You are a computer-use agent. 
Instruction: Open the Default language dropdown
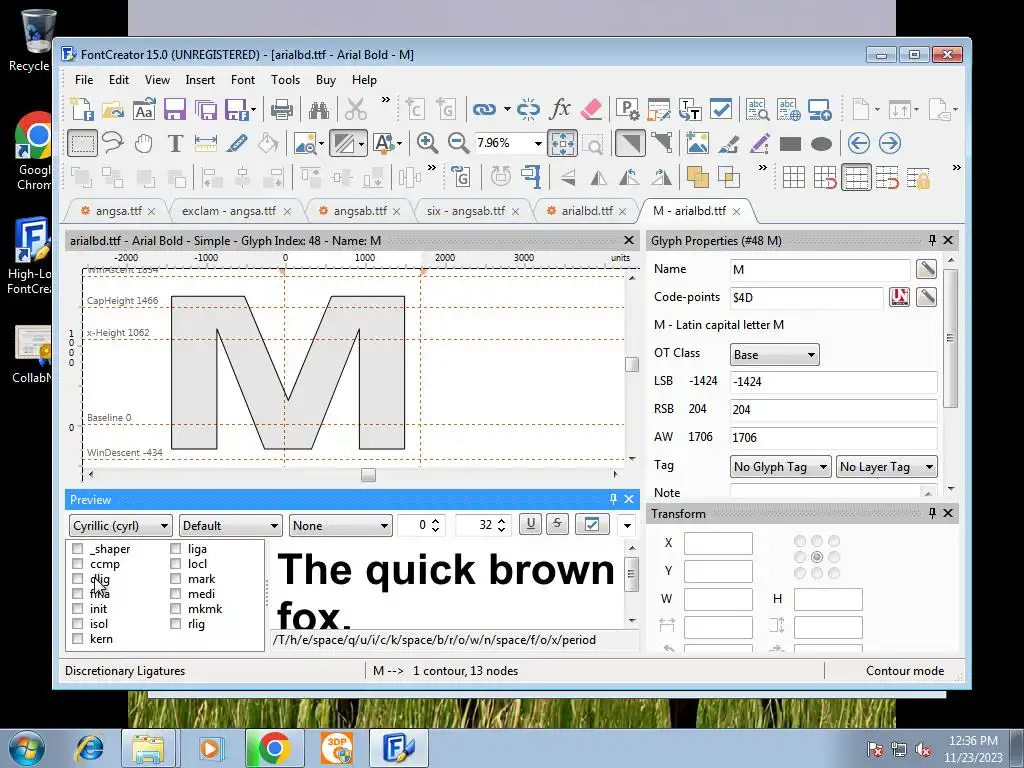pos(231,526)
